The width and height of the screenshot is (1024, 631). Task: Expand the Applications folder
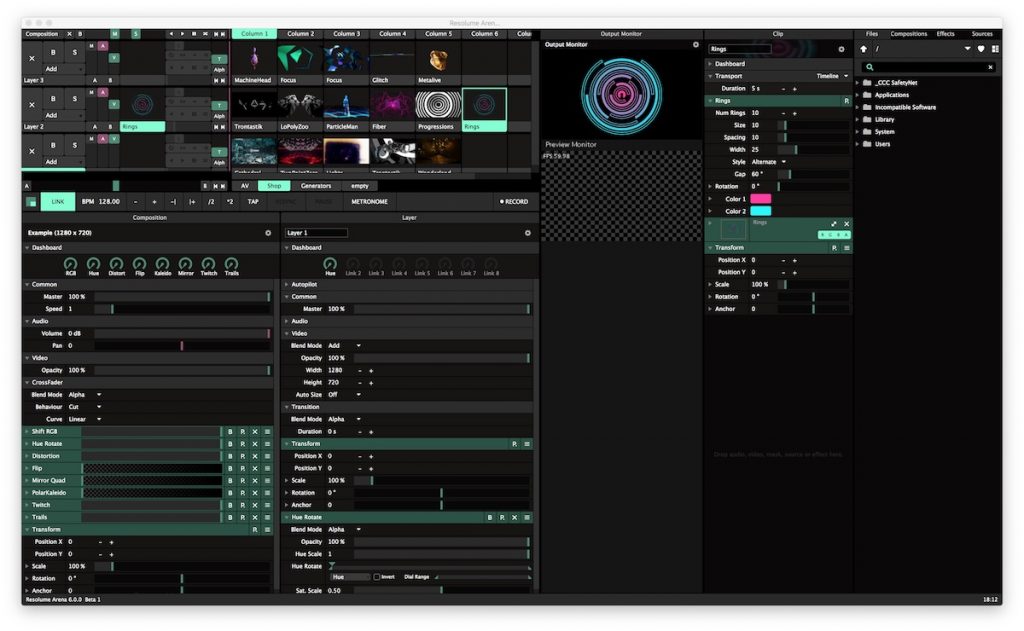[857, 95]
